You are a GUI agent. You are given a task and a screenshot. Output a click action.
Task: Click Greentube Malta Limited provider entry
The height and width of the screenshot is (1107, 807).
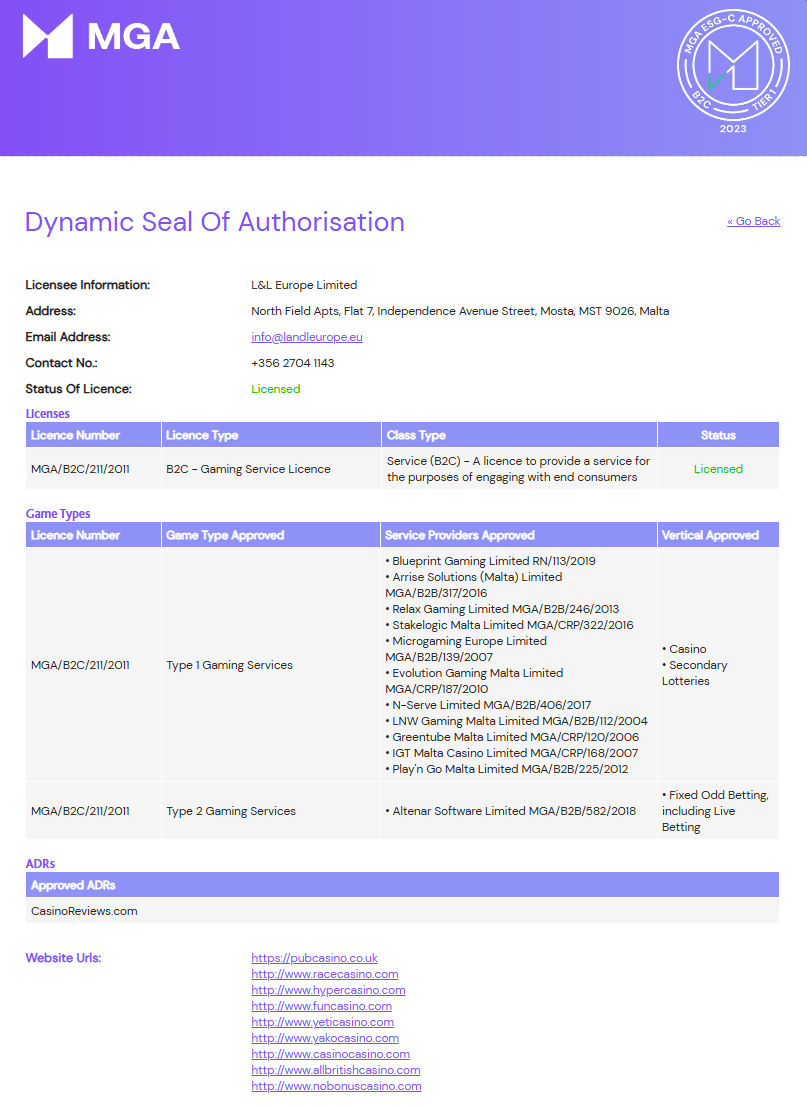coord(513,737)
